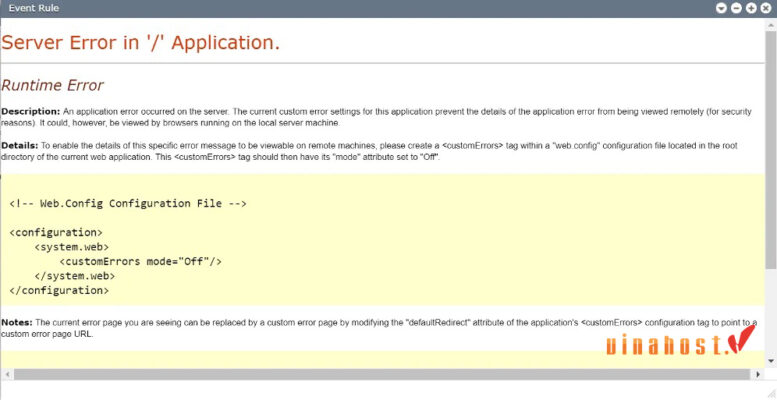Screen dimensions: 777x400
Task: Click the horizontal scrollbar thumb
Action: [x=381, y=374]
